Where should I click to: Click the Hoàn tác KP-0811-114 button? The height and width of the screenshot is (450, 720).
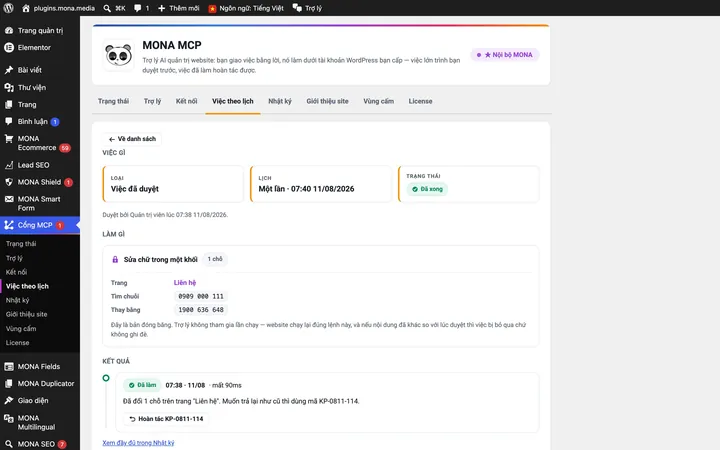[166, 419]
